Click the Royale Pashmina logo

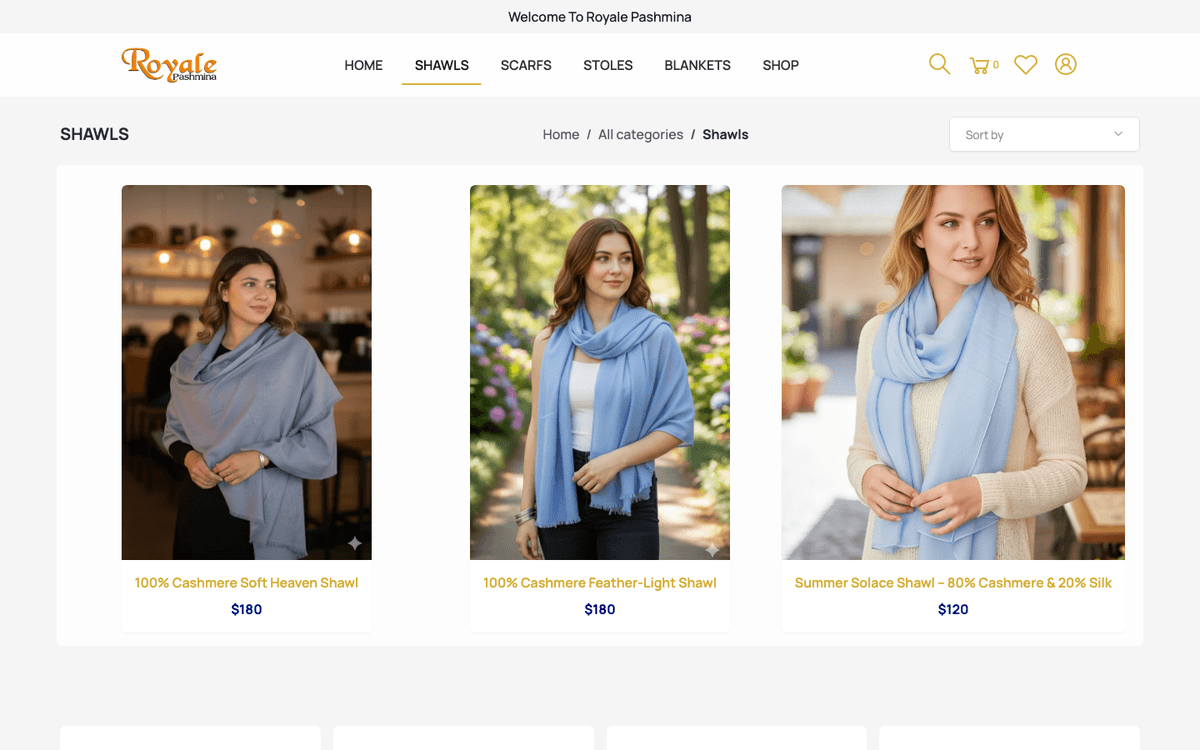pos(169,65)
